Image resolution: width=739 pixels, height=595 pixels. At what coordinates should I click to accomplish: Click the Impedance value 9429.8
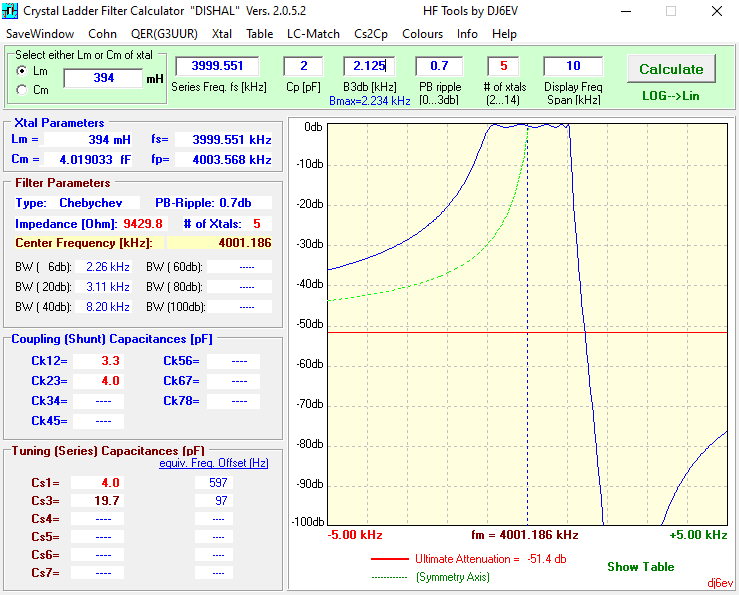coord(143,223)
